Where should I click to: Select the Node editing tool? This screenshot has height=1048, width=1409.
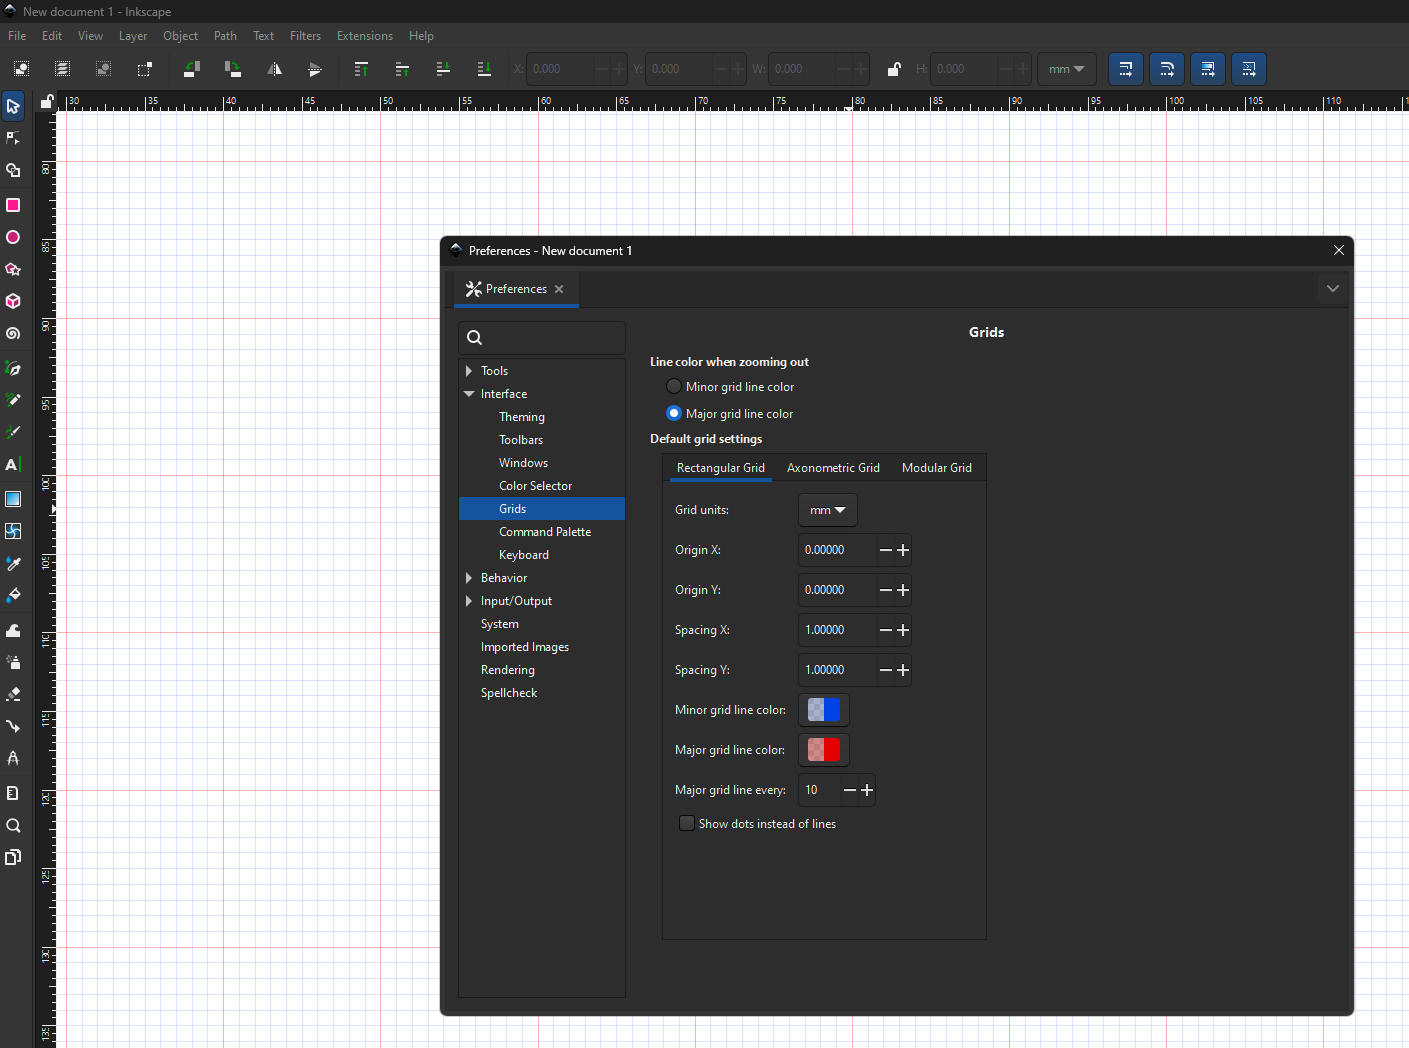[x=13, y=138]
